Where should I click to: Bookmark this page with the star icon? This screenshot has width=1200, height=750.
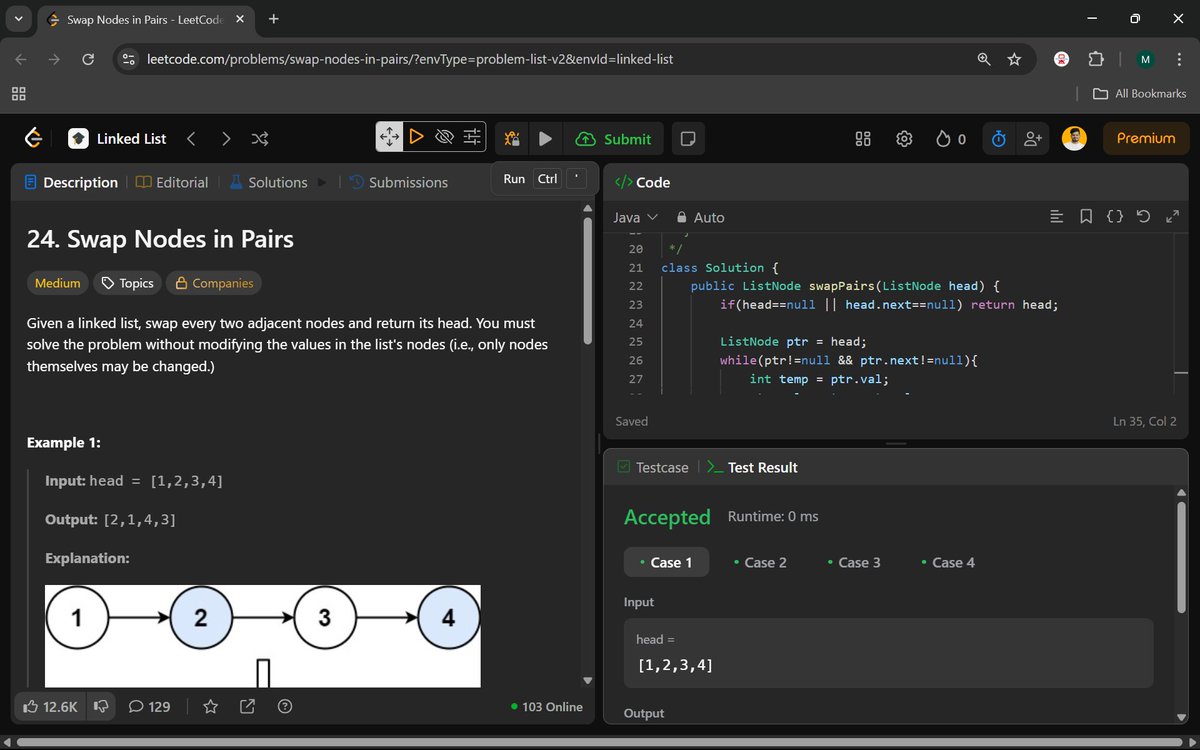1014,59
